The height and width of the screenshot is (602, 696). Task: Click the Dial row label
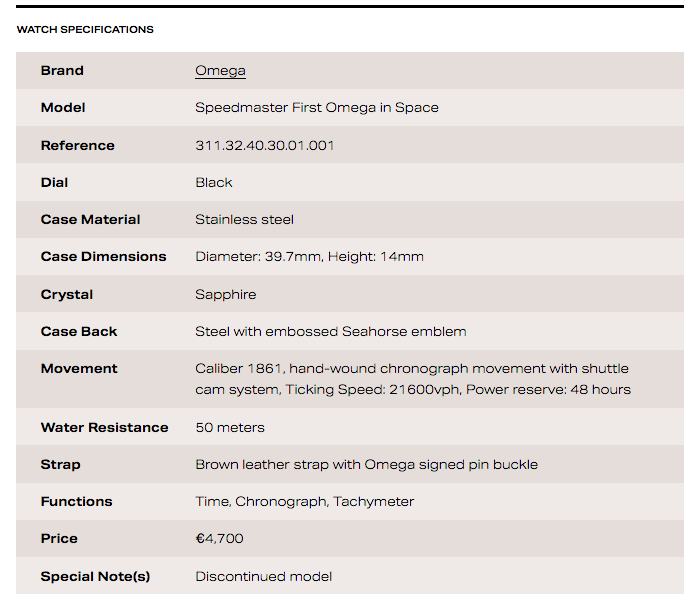(54, 183)
